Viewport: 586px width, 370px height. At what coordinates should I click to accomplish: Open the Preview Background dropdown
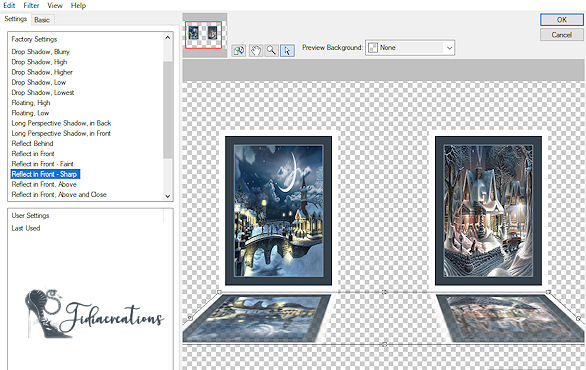[410, 48]
